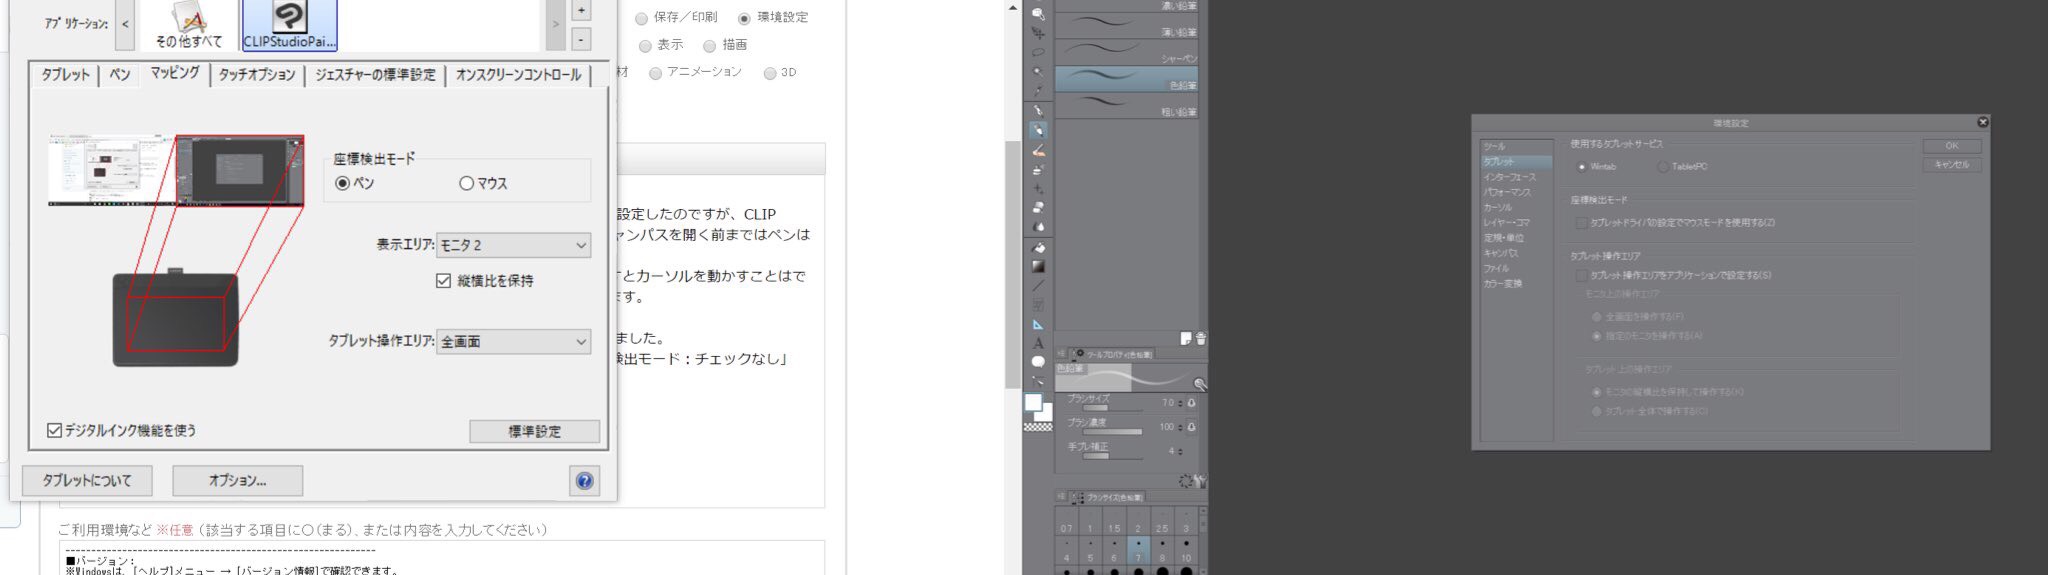The width and height of the screenshot is (2048, 575).
Task: Switch to the オンスクリーンコントロール tab
Action: point(517,75)
